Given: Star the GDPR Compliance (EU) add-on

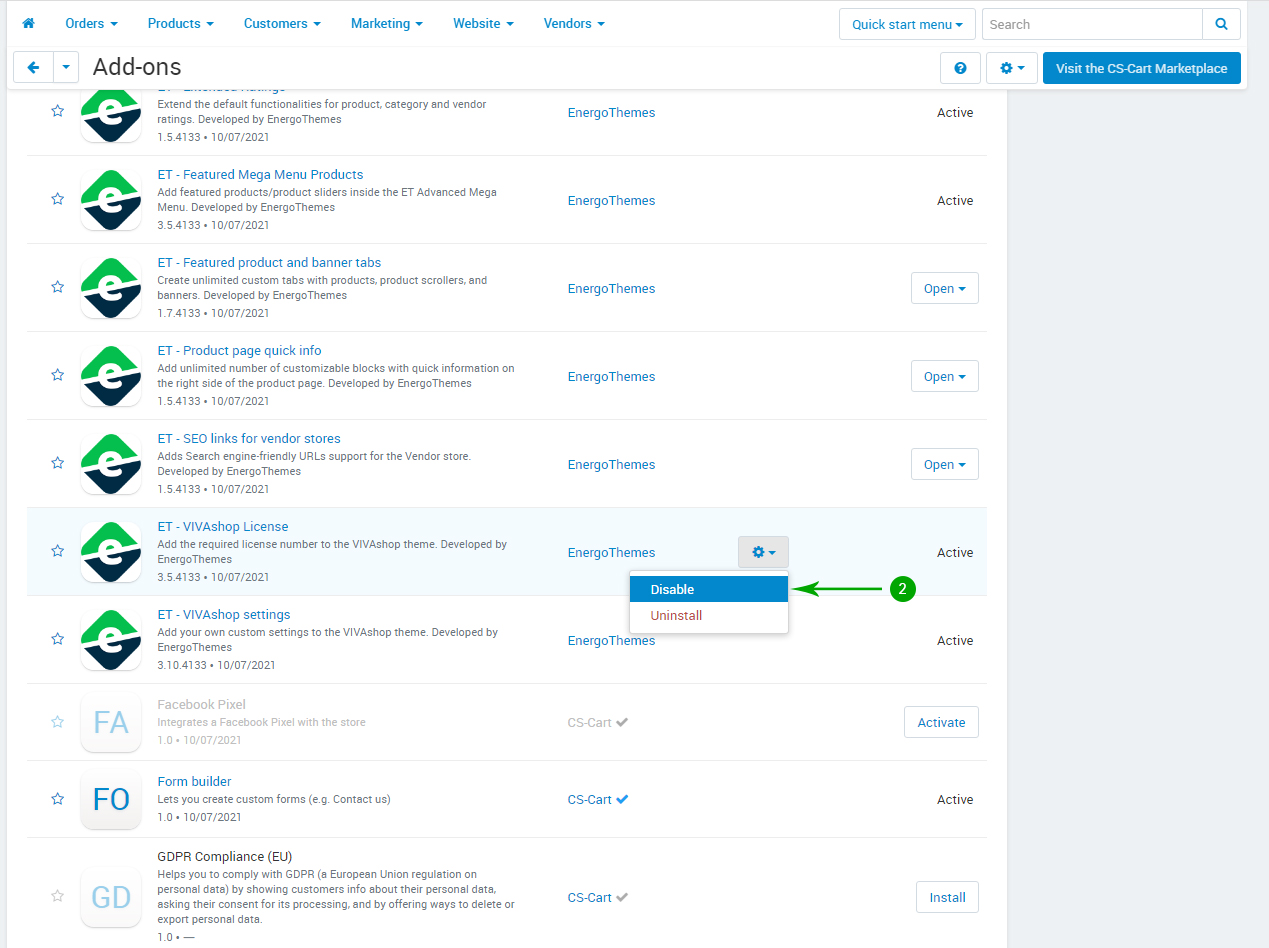Looking at the screenshot, I should tap(57, 896).
